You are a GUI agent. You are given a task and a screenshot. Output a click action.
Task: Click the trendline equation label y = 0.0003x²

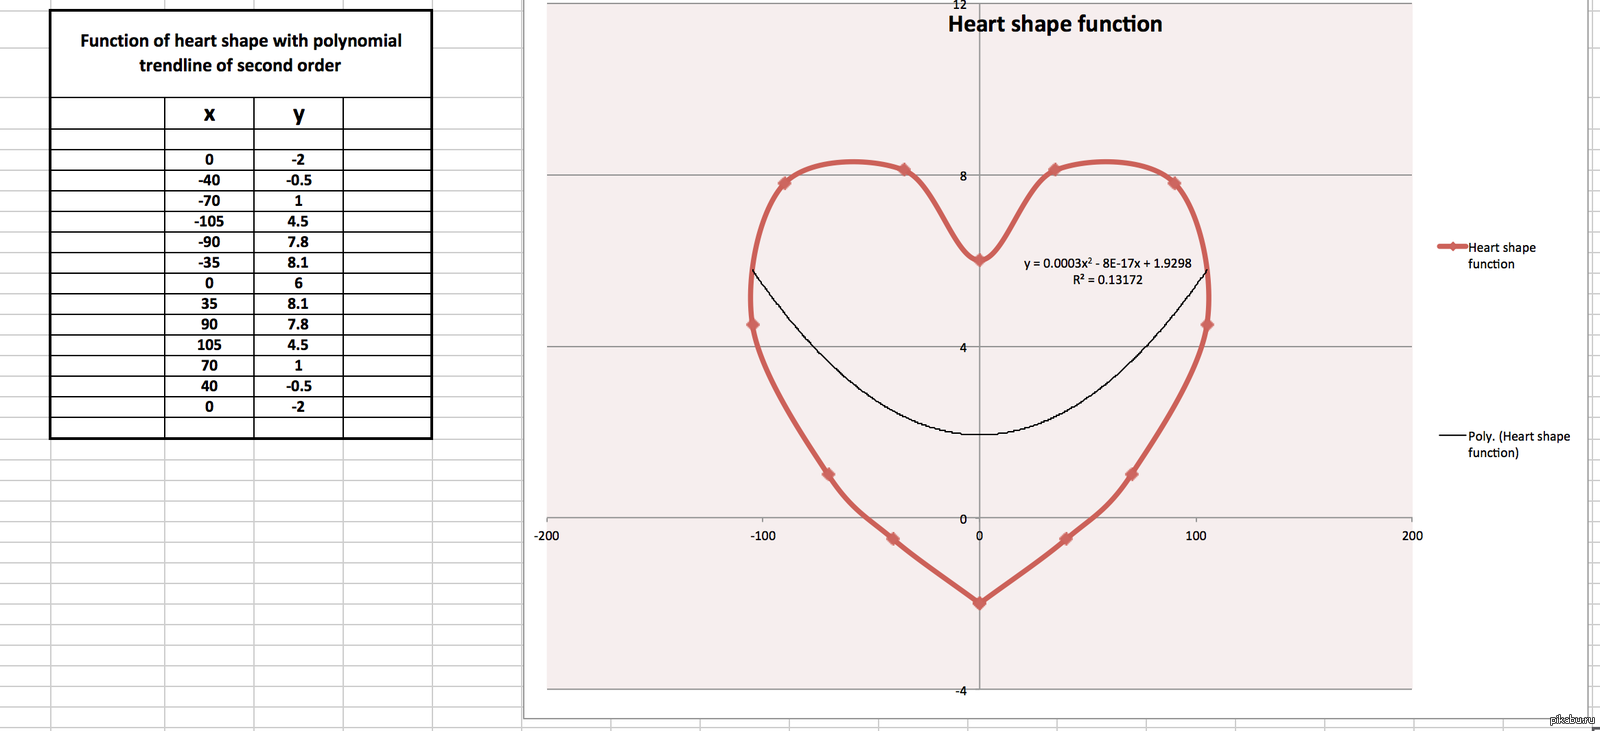[1107, 263]
